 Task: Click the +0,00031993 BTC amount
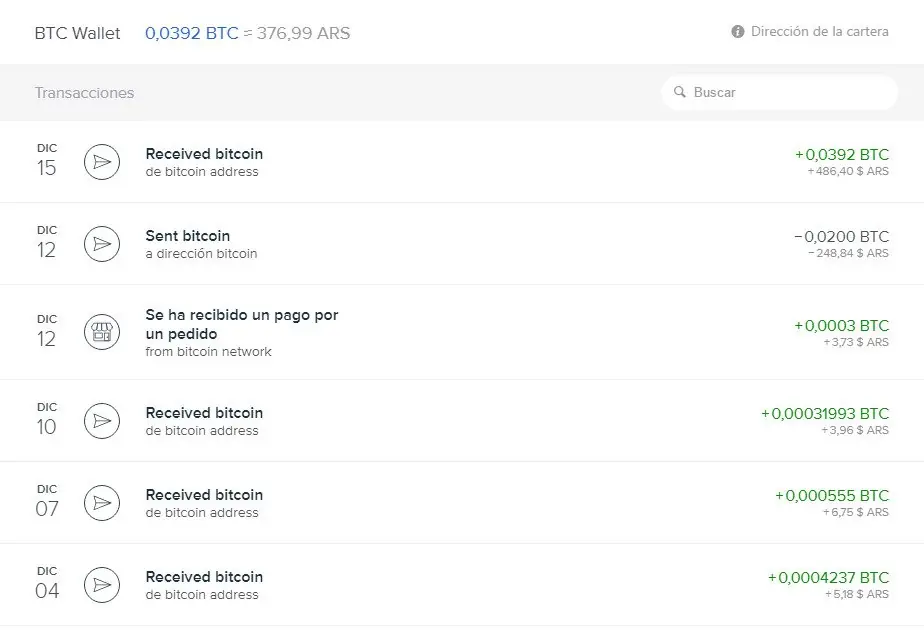tap(824, 413)
